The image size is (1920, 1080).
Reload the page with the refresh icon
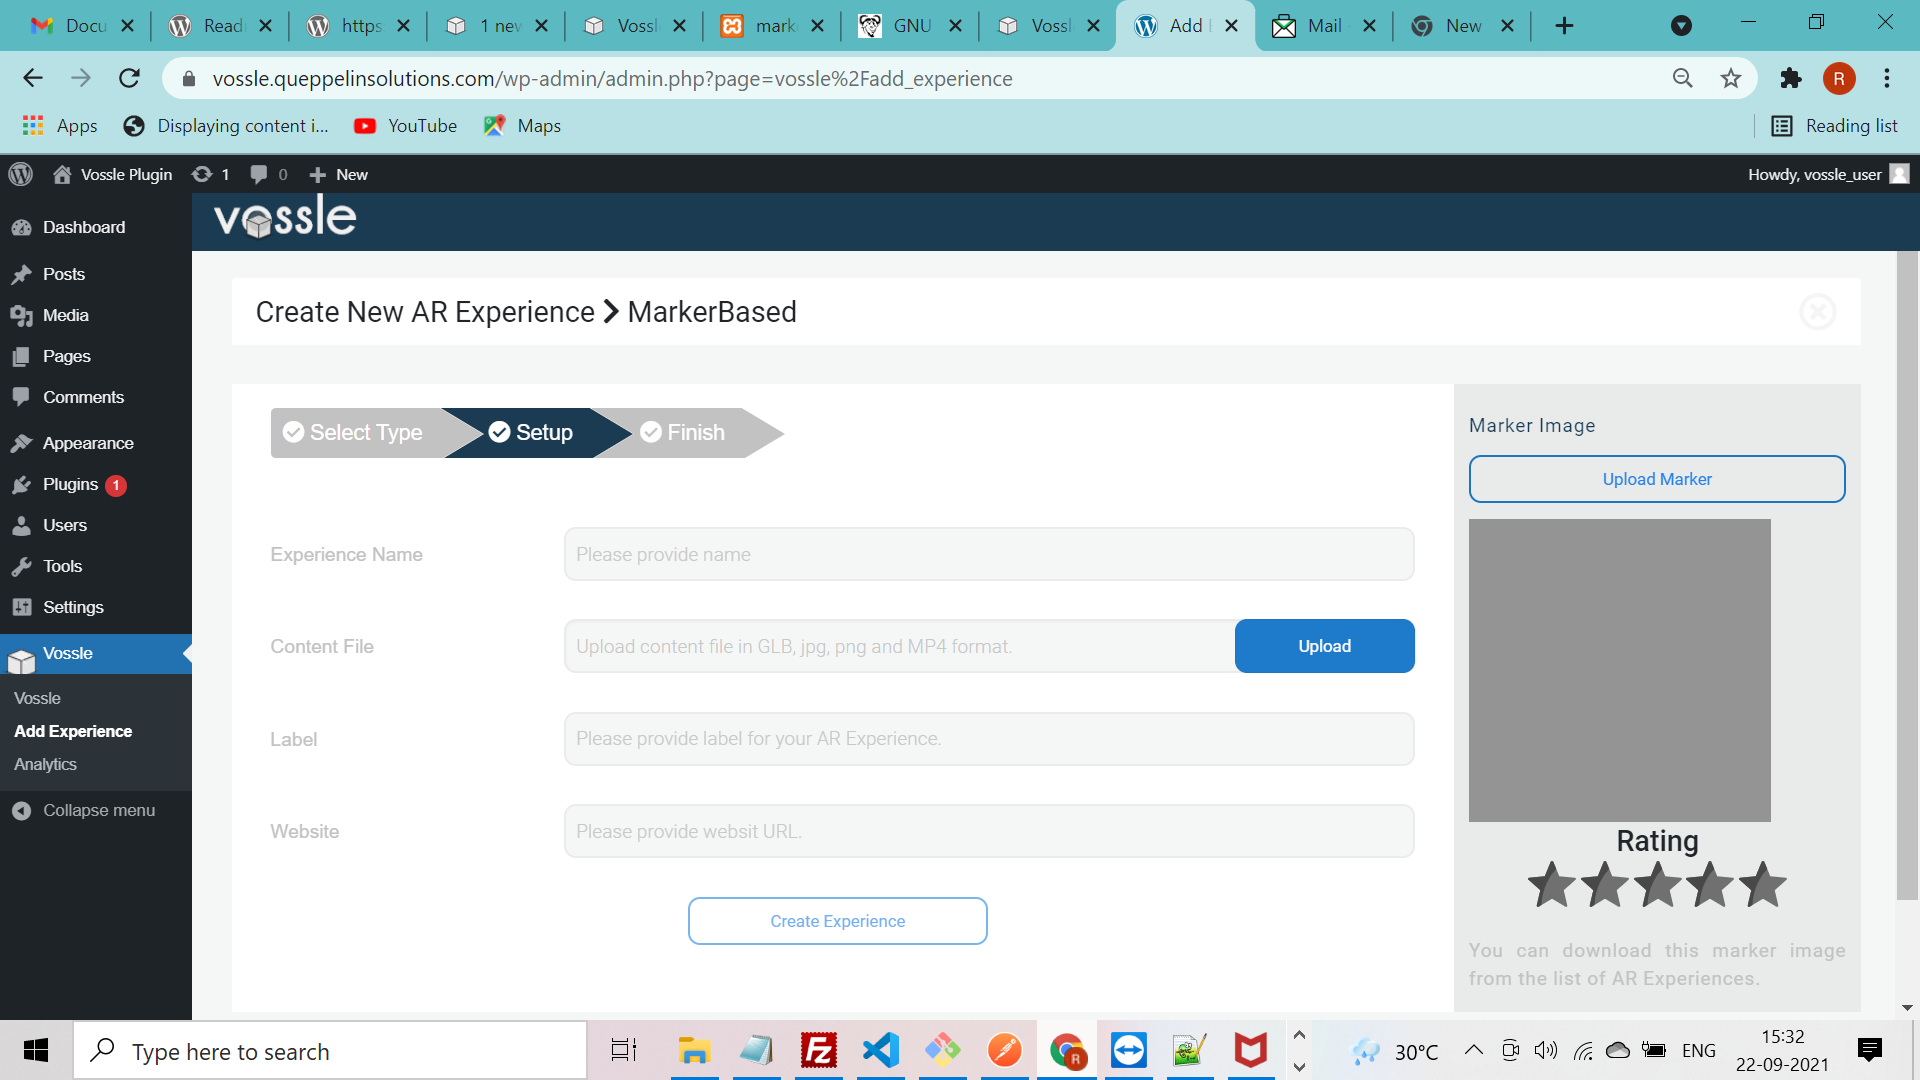(129, 78)
